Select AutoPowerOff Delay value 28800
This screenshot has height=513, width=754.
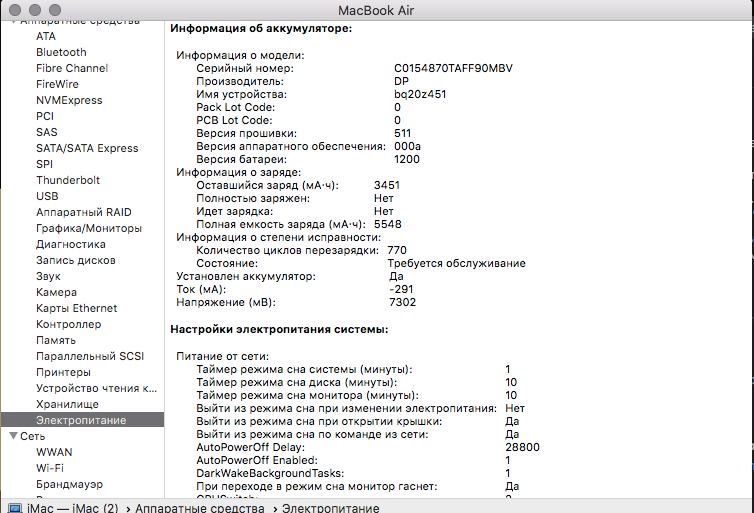tap(522, 447)
